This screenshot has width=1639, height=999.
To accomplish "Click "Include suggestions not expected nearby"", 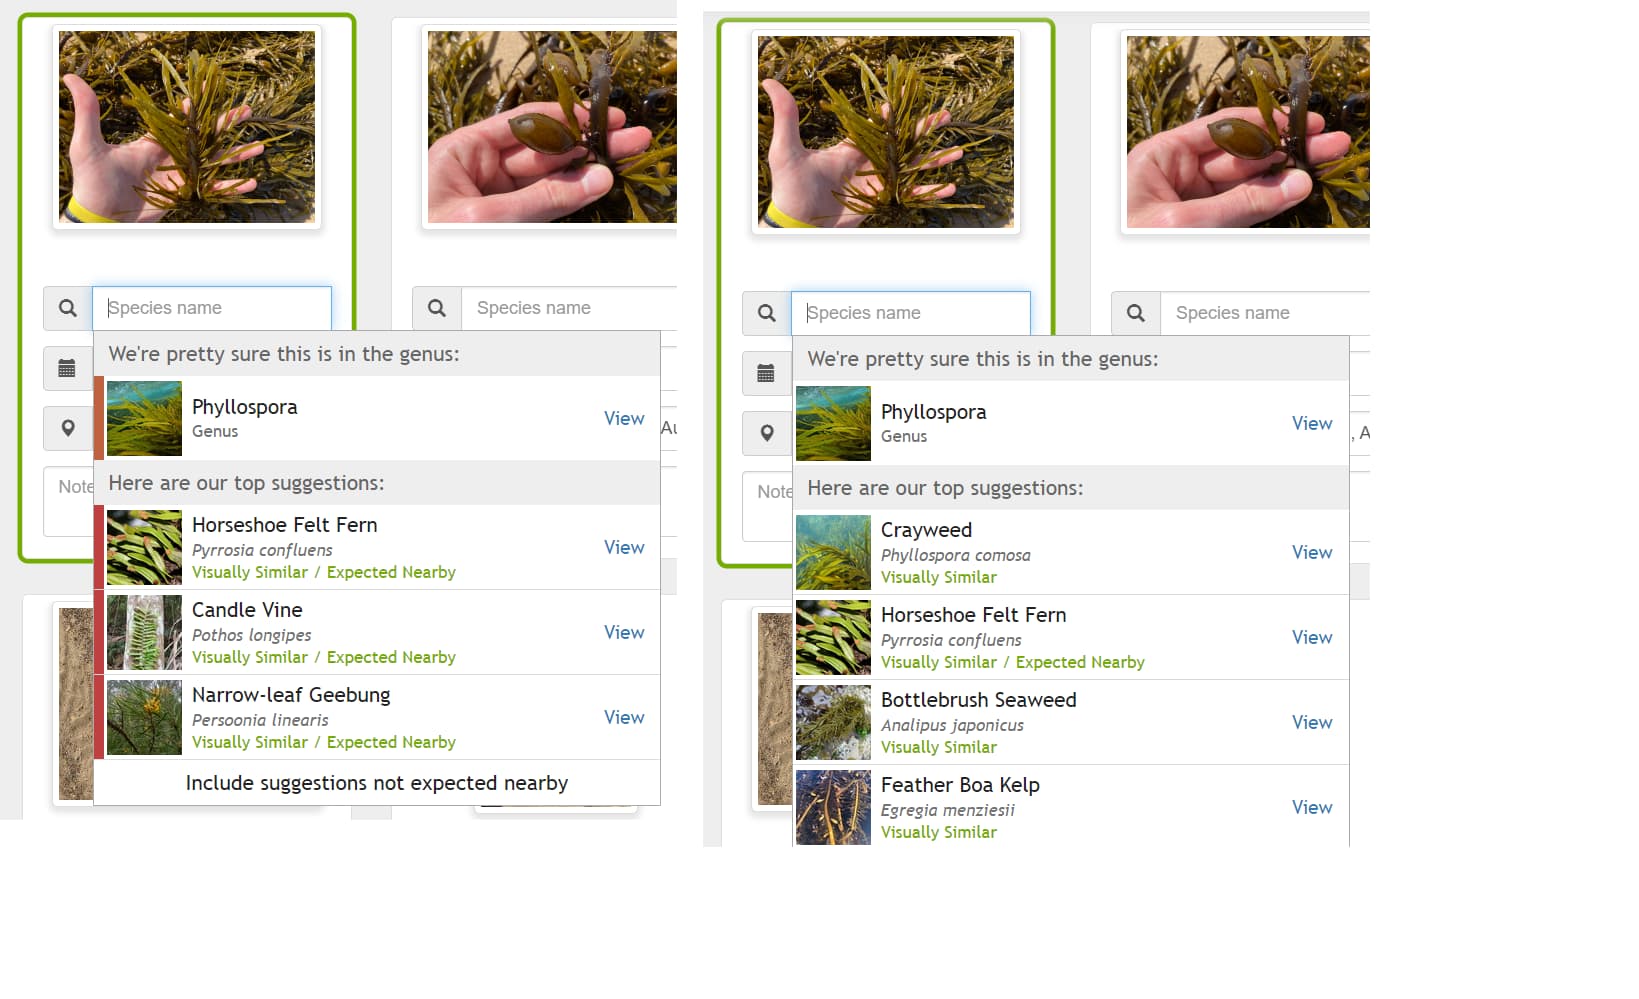I will point(377,783).
